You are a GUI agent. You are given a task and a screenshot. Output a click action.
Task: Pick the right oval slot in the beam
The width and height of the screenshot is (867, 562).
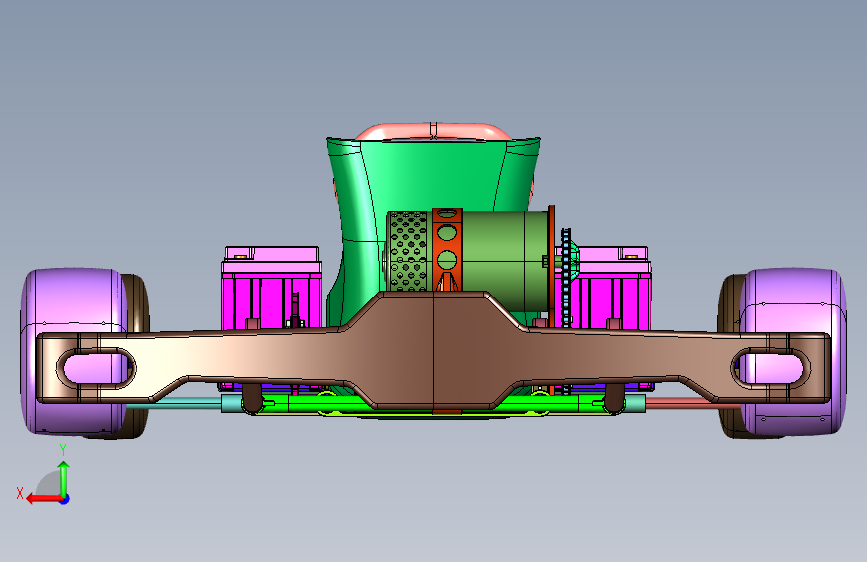(771, 368)
